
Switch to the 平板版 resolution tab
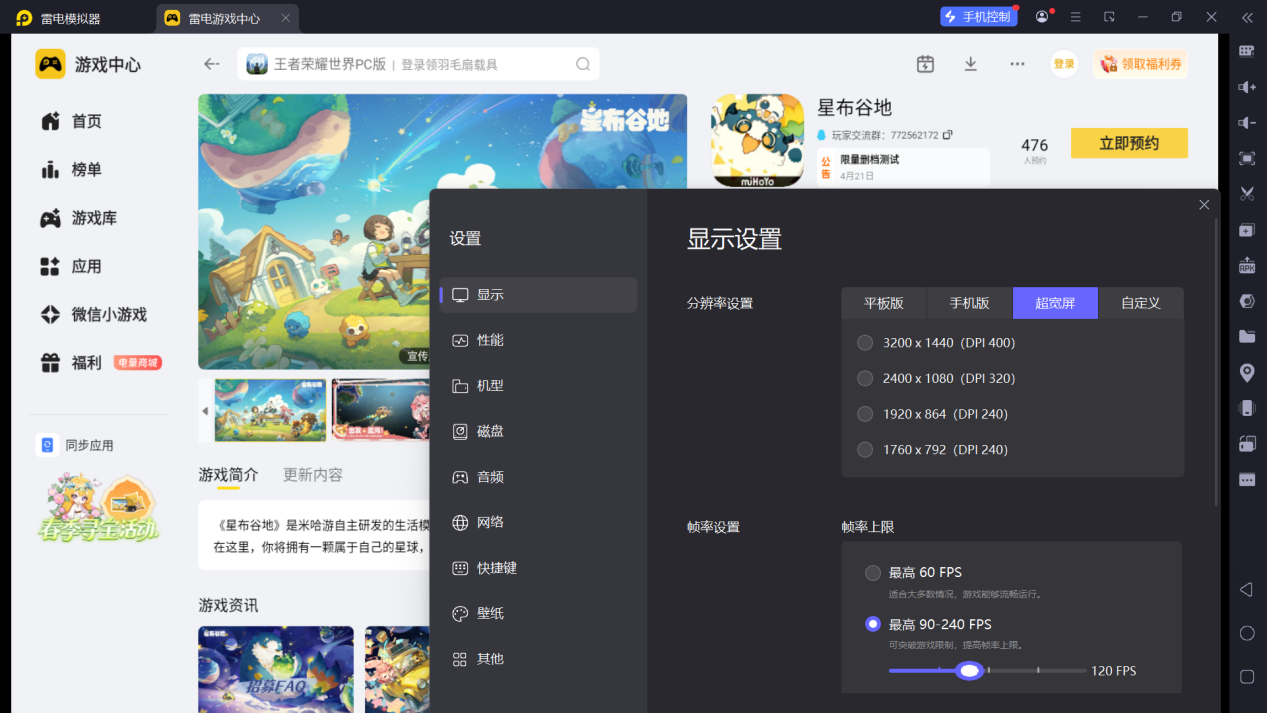click(x=883, y=303)
